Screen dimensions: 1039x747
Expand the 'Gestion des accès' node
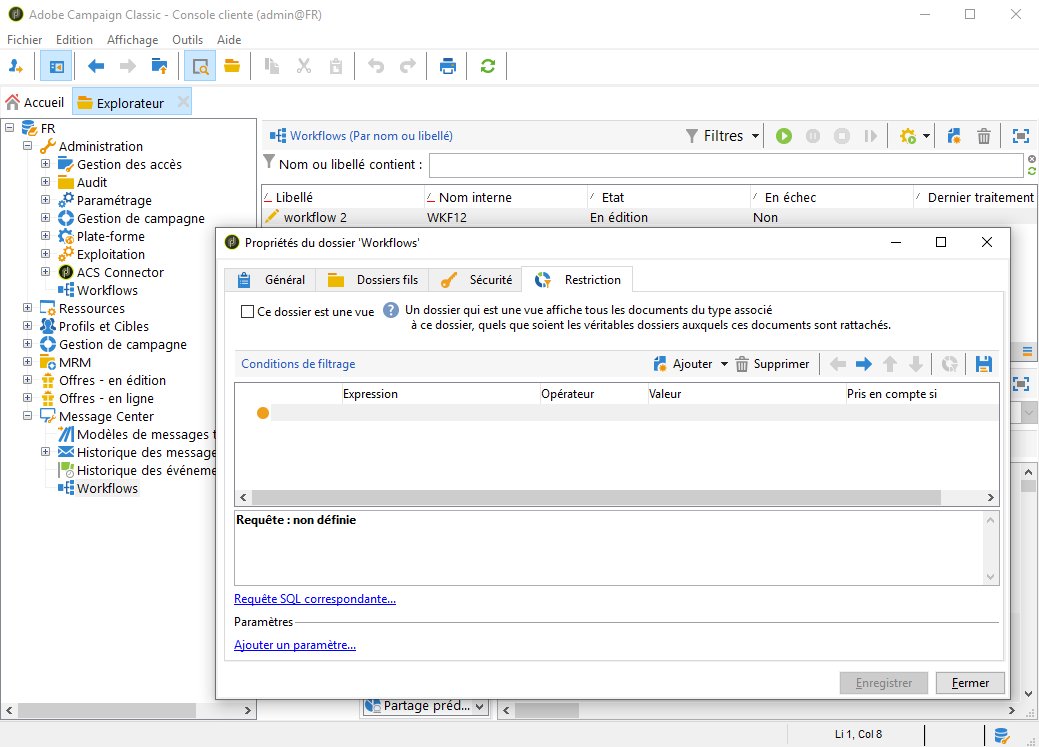[x=45, y=163]
